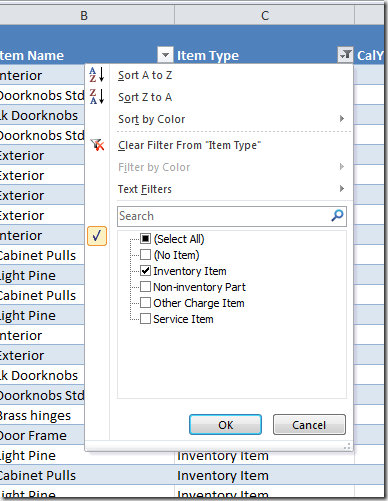Expand the Sort by Color submenu arrow
The height and width of the screenshot is (501, 388).
342,119
